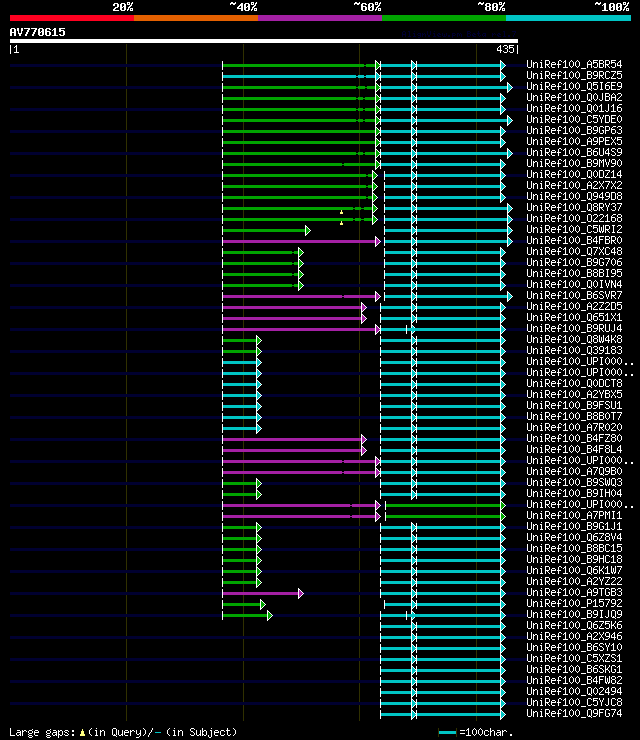The width and height of the screenshot is (640, 740).
Task: Select the UniRef100_Q651X1 label
Action: click(x=574, y=318)
